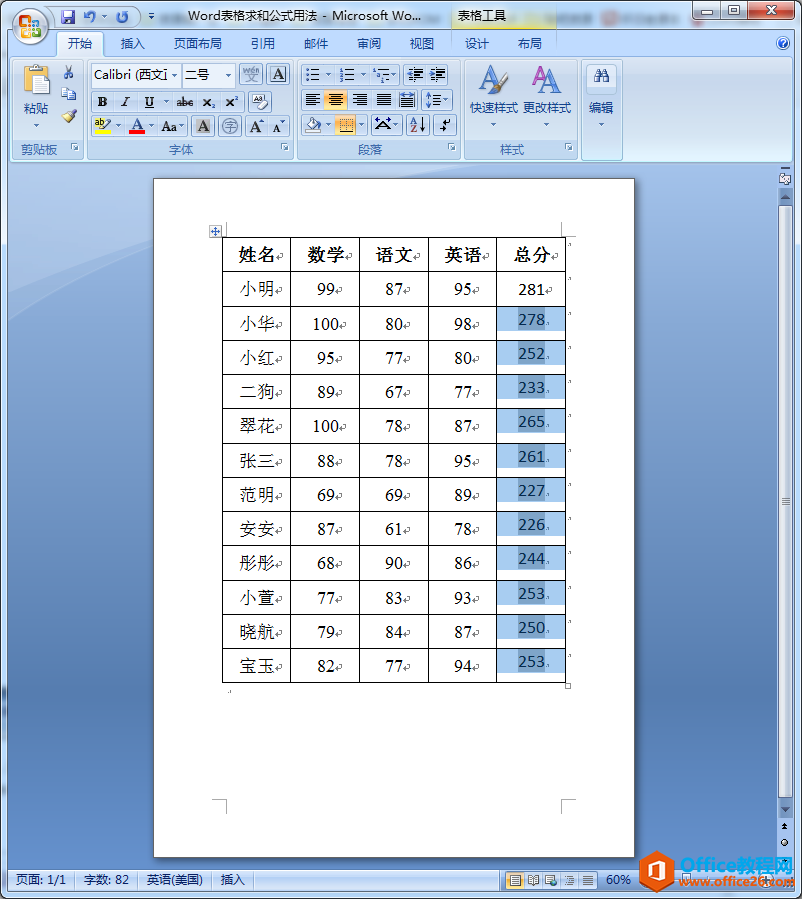Apply superscript formatting
This screenshot has height=899, width=802.
tap(232, 102)
